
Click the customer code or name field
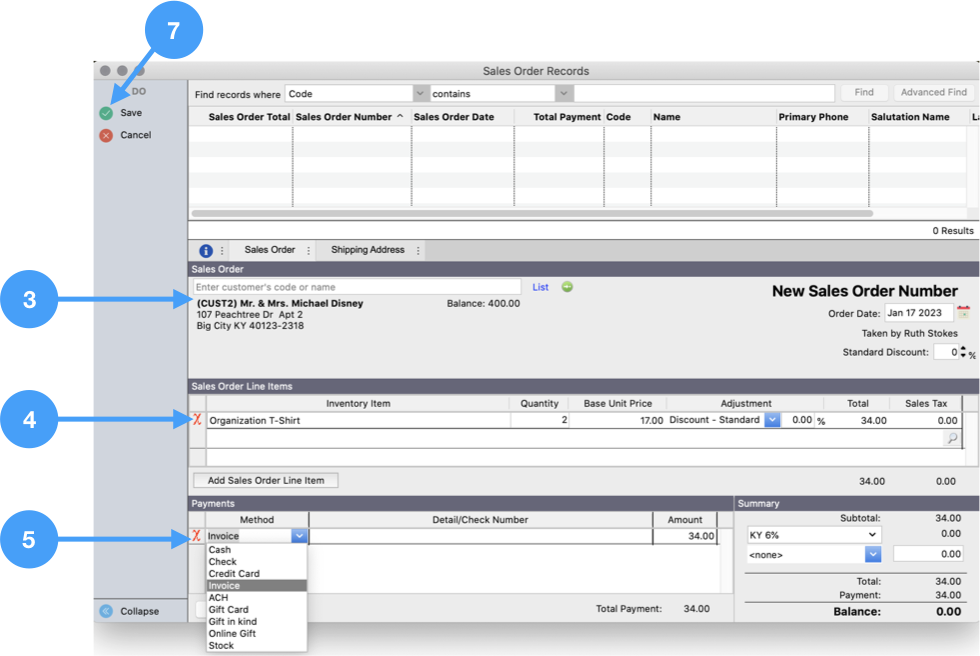pos(358,287)
